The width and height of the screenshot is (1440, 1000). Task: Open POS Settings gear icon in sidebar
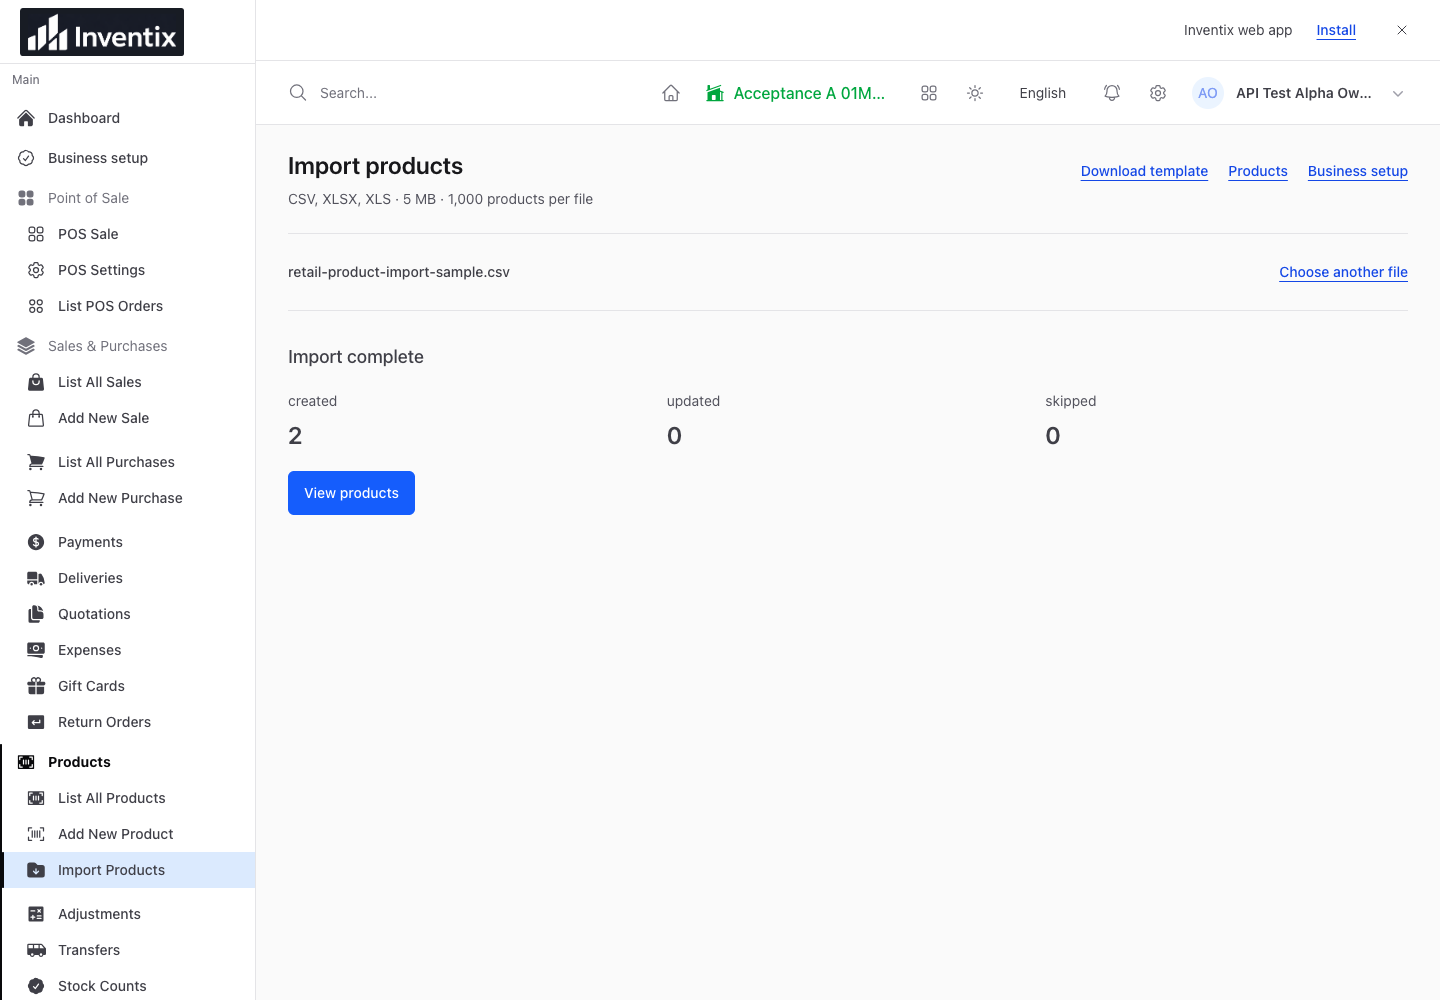[x=36, y=270]
